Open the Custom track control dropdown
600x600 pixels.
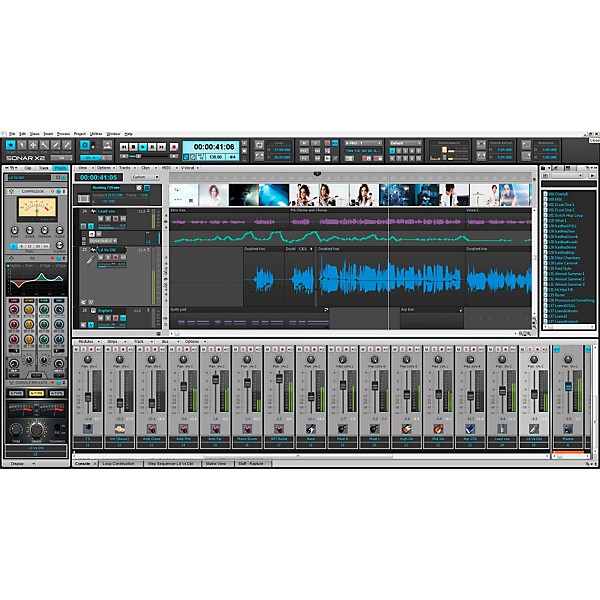145,177
